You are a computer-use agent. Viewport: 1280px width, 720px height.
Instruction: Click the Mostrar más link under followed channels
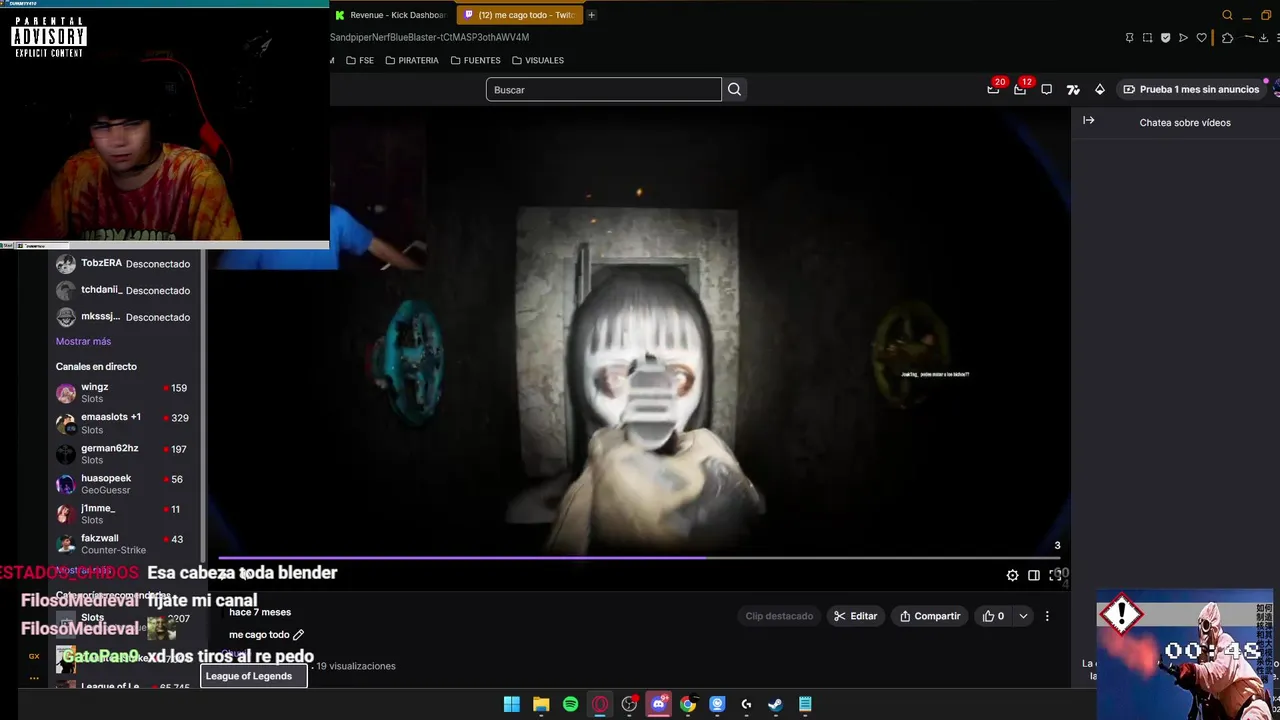tap(83, 341)
